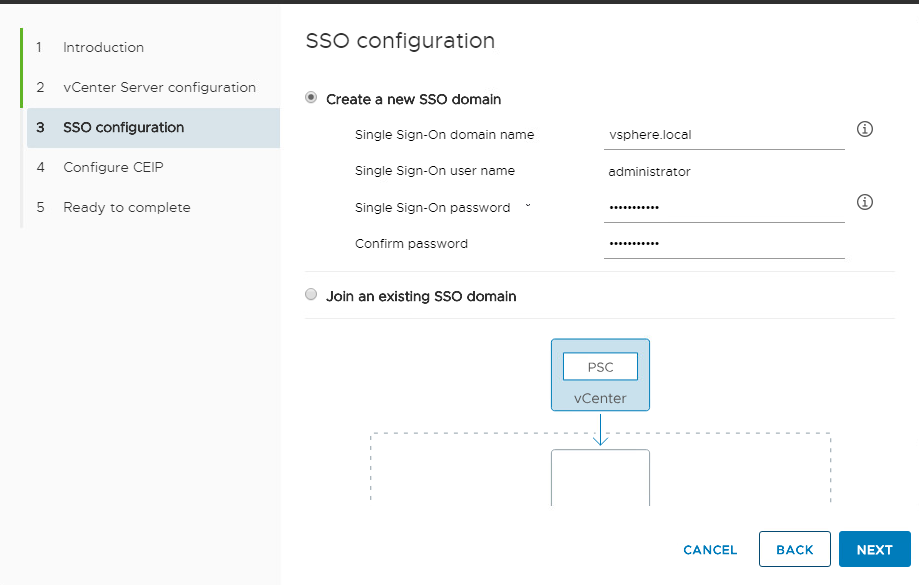The height and width of the screenshot is (585, 919).
Task: Select the Create a new SSO domain option
Action: tap(311, 99)
